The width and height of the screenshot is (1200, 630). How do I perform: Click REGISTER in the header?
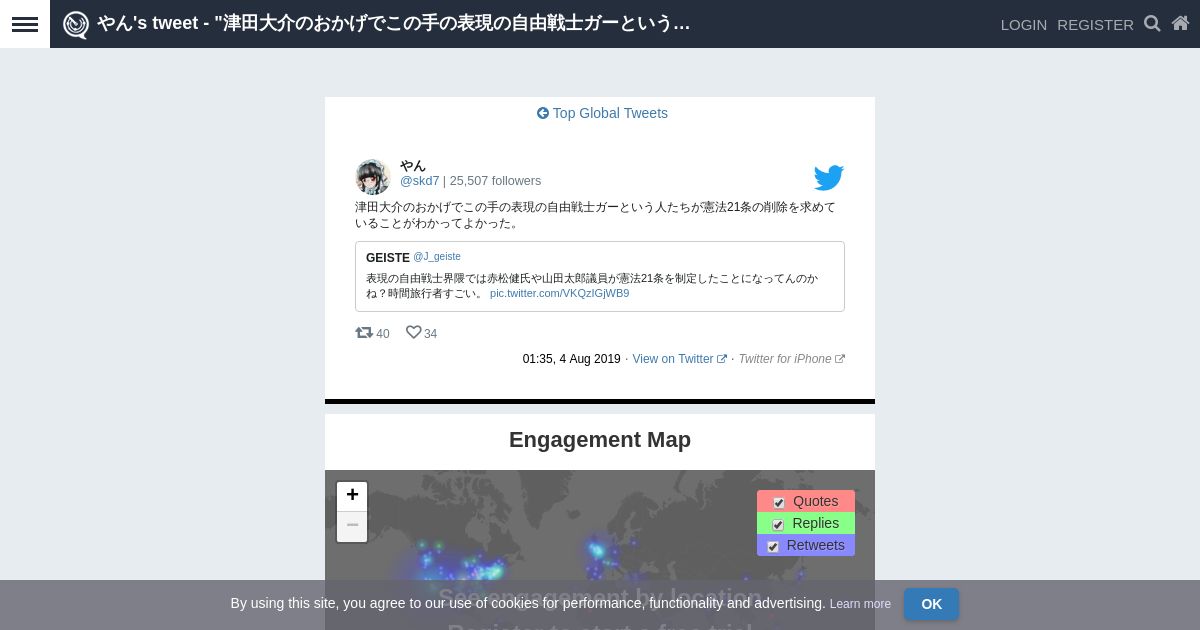(1095, 24)
